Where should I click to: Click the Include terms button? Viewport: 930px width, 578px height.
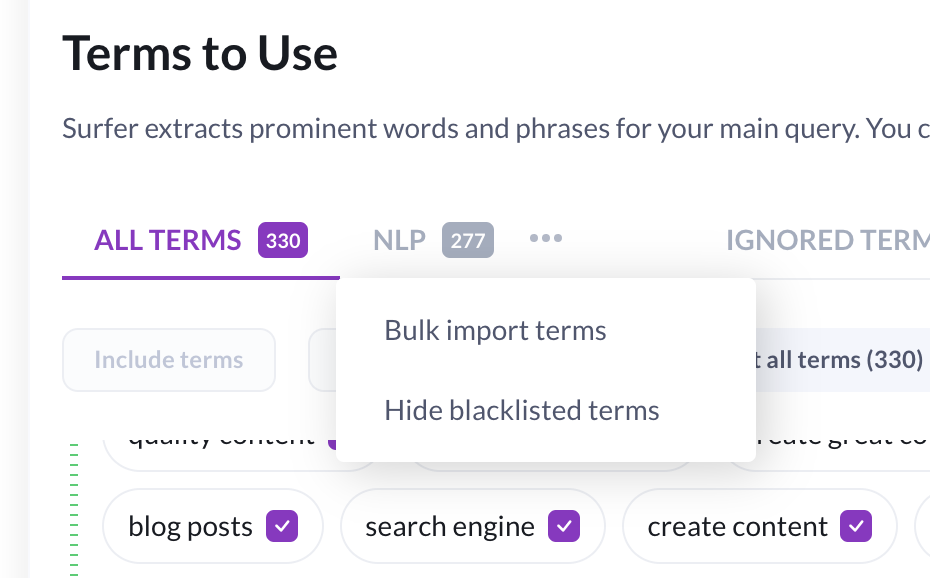[x=168, y=359]
